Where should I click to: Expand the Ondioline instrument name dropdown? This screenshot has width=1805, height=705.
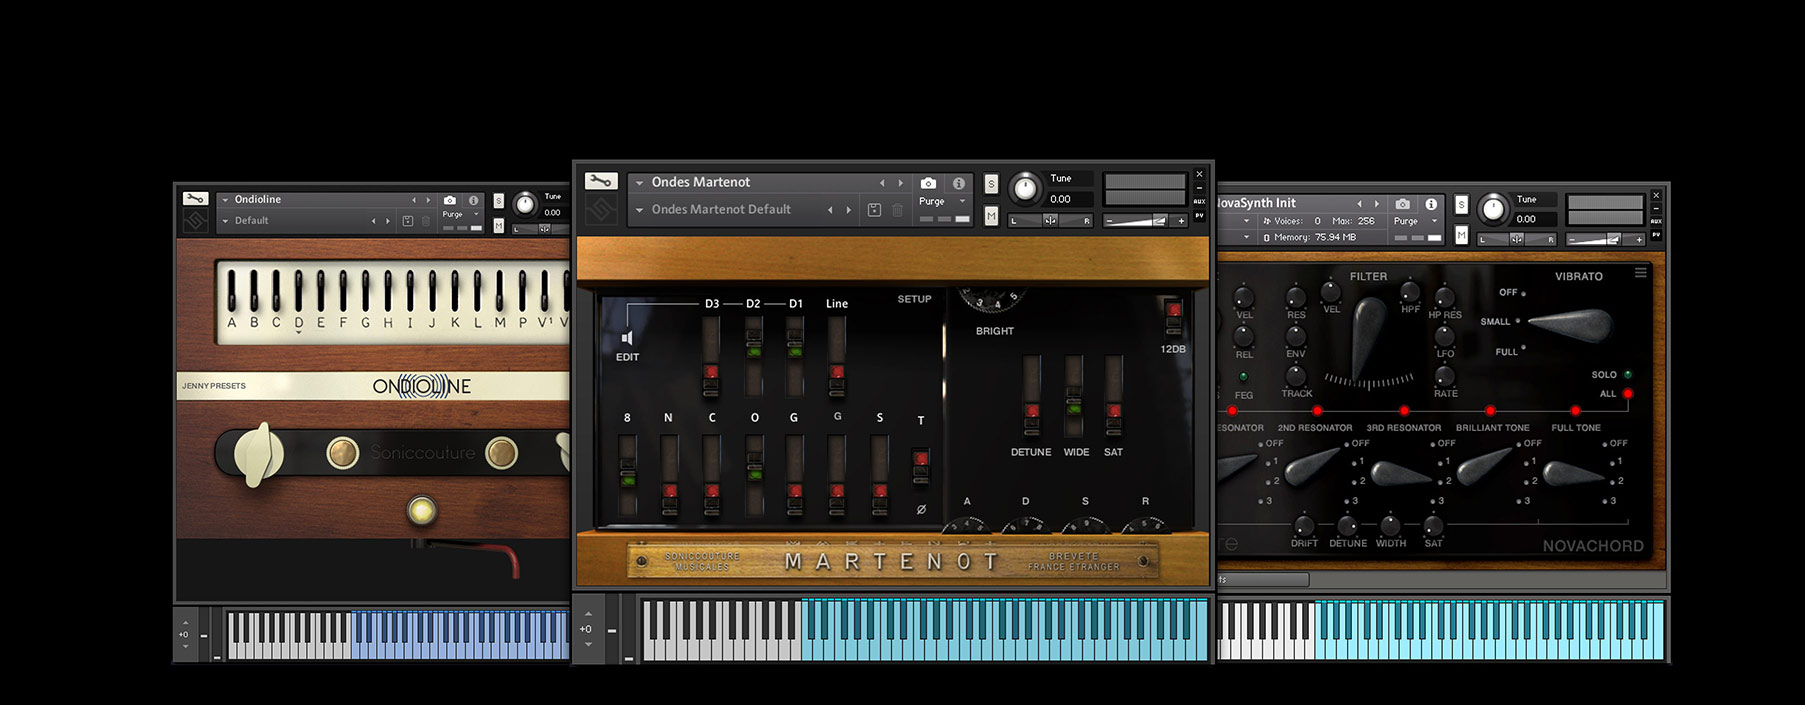[226, 200]
